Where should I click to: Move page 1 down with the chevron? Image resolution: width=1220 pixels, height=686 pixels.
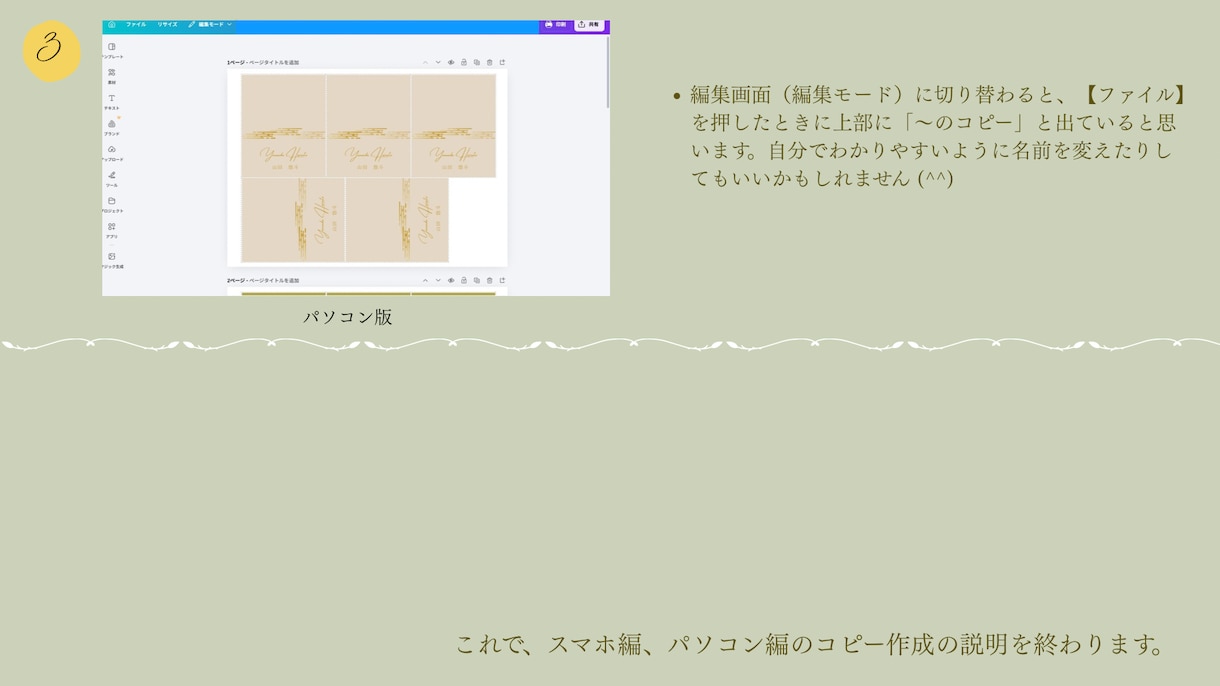click(x=438, y=62)
